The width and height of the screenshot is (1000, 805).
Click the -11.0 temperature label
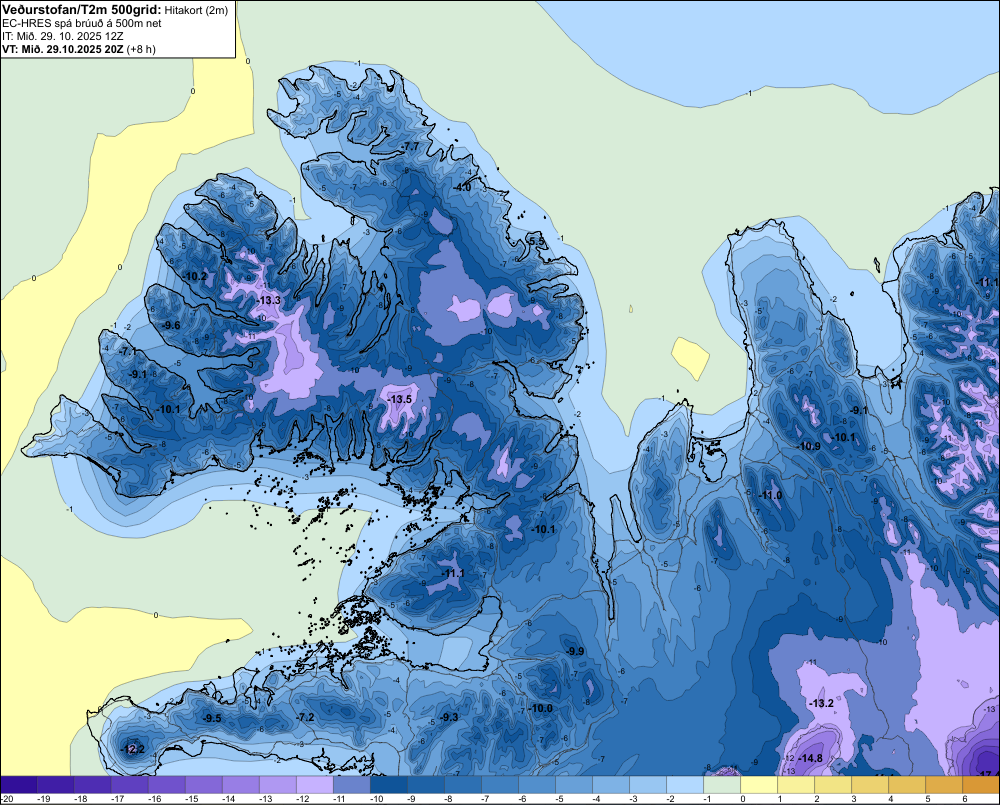pyautogui.click(x=770, y=495)
